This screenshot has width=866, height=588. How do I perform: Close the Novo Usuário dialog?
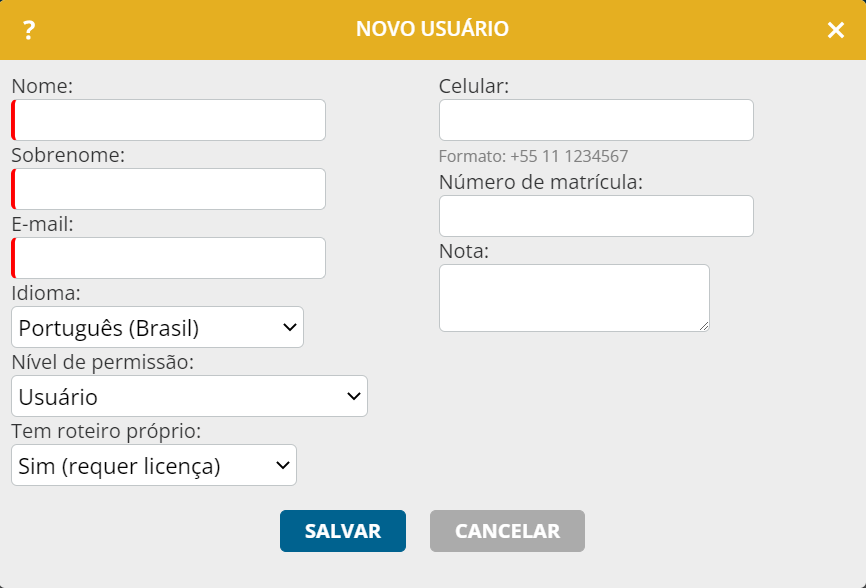tap(836, 30)
